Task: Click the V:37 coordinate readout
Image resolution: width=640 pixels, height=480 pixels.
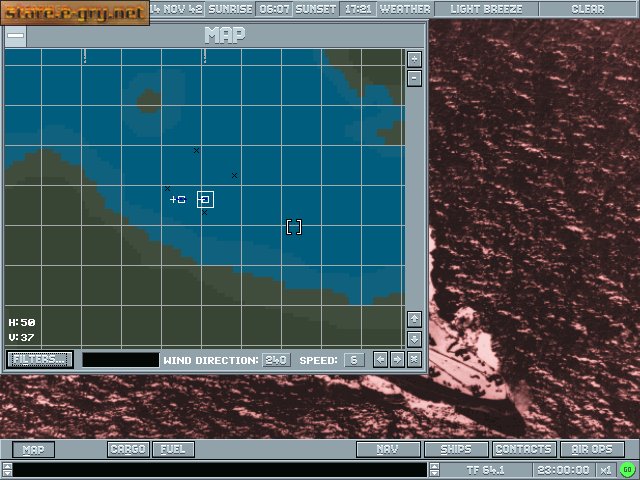Action: point(21,338)
